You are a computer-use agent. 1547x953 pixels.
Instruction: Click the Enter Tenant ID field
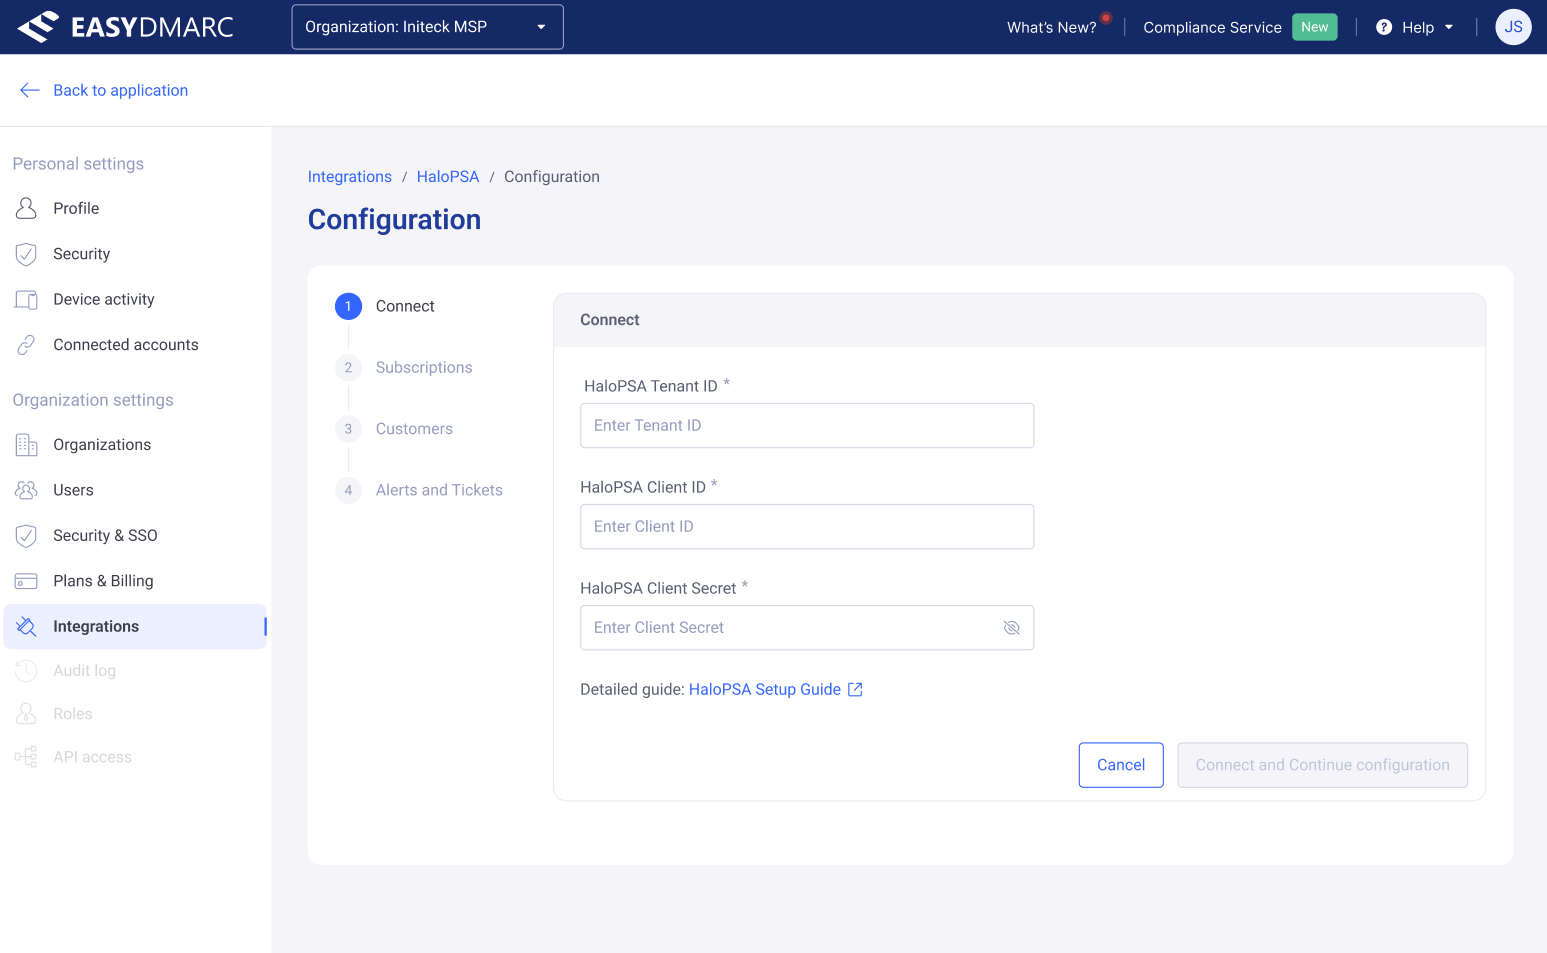(806, 425)
